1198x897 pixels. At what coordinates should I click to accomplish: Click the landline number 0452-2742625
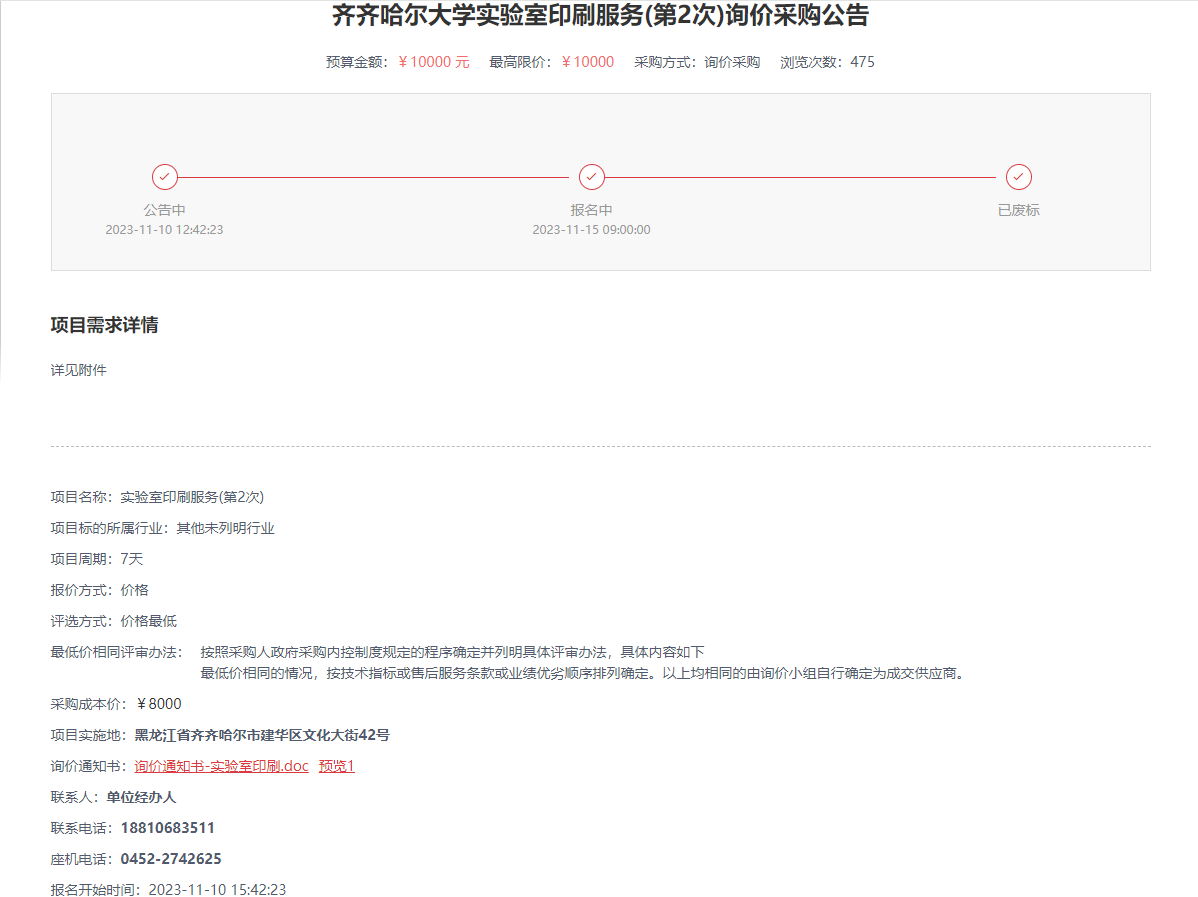[x=171, y=859]
